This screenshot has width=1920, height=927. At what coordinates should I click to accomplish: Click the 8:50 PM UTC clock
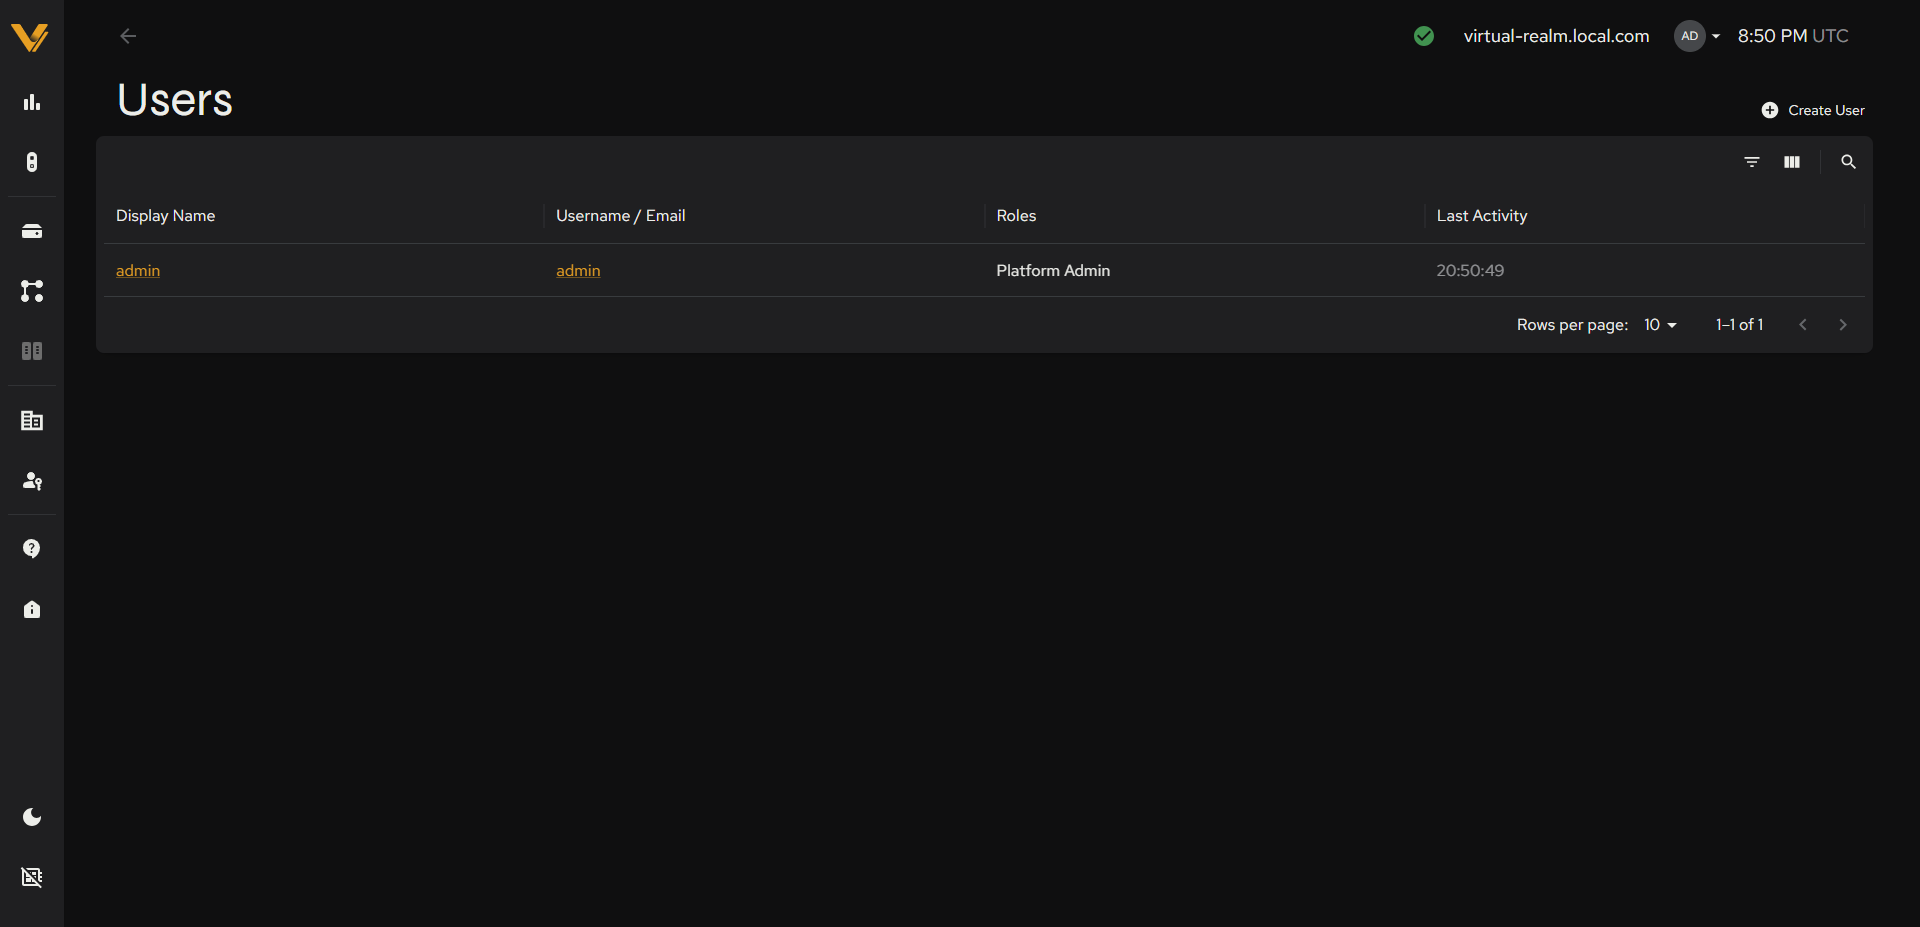[1793, 36]
